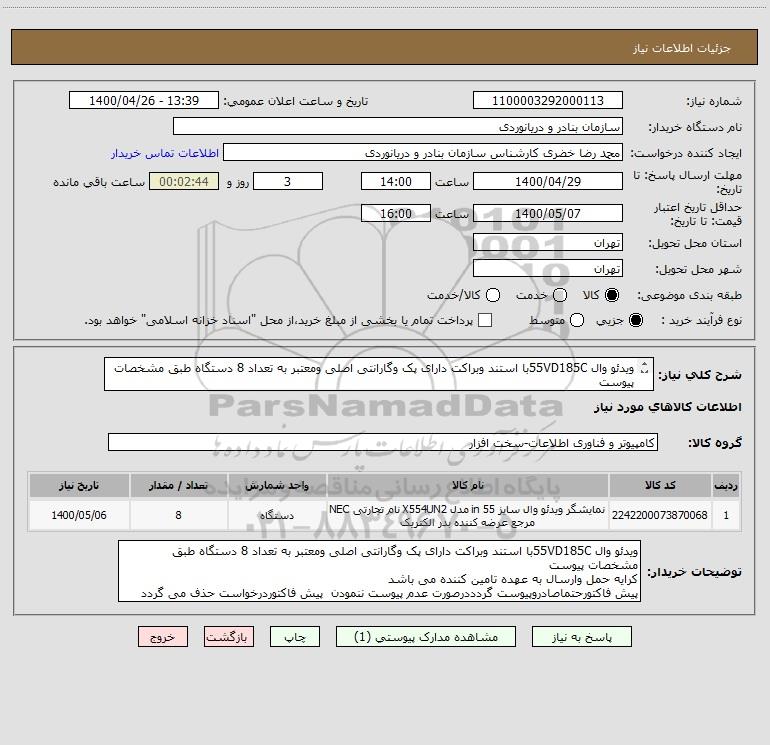
Task: Click the تاریخ نیاز column header
Action: (79, 485)
